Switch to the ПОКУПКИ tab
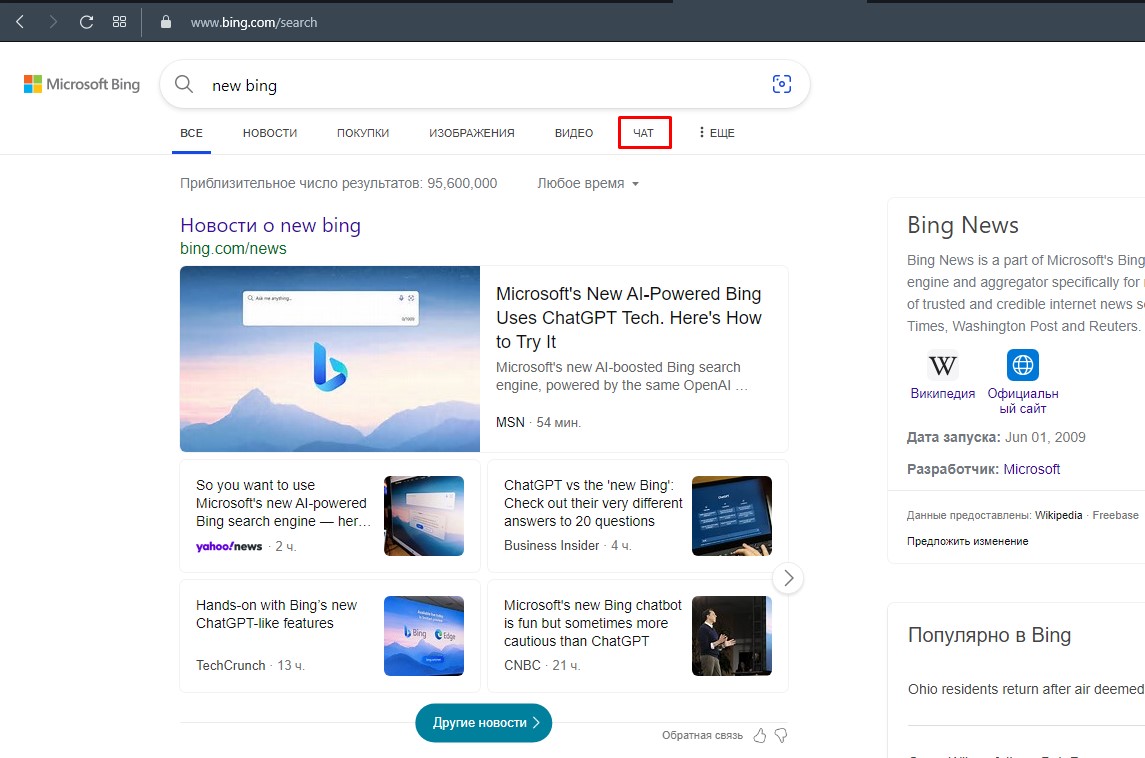The height and width of the screenshot is (758, 1145). click(363, 133)
